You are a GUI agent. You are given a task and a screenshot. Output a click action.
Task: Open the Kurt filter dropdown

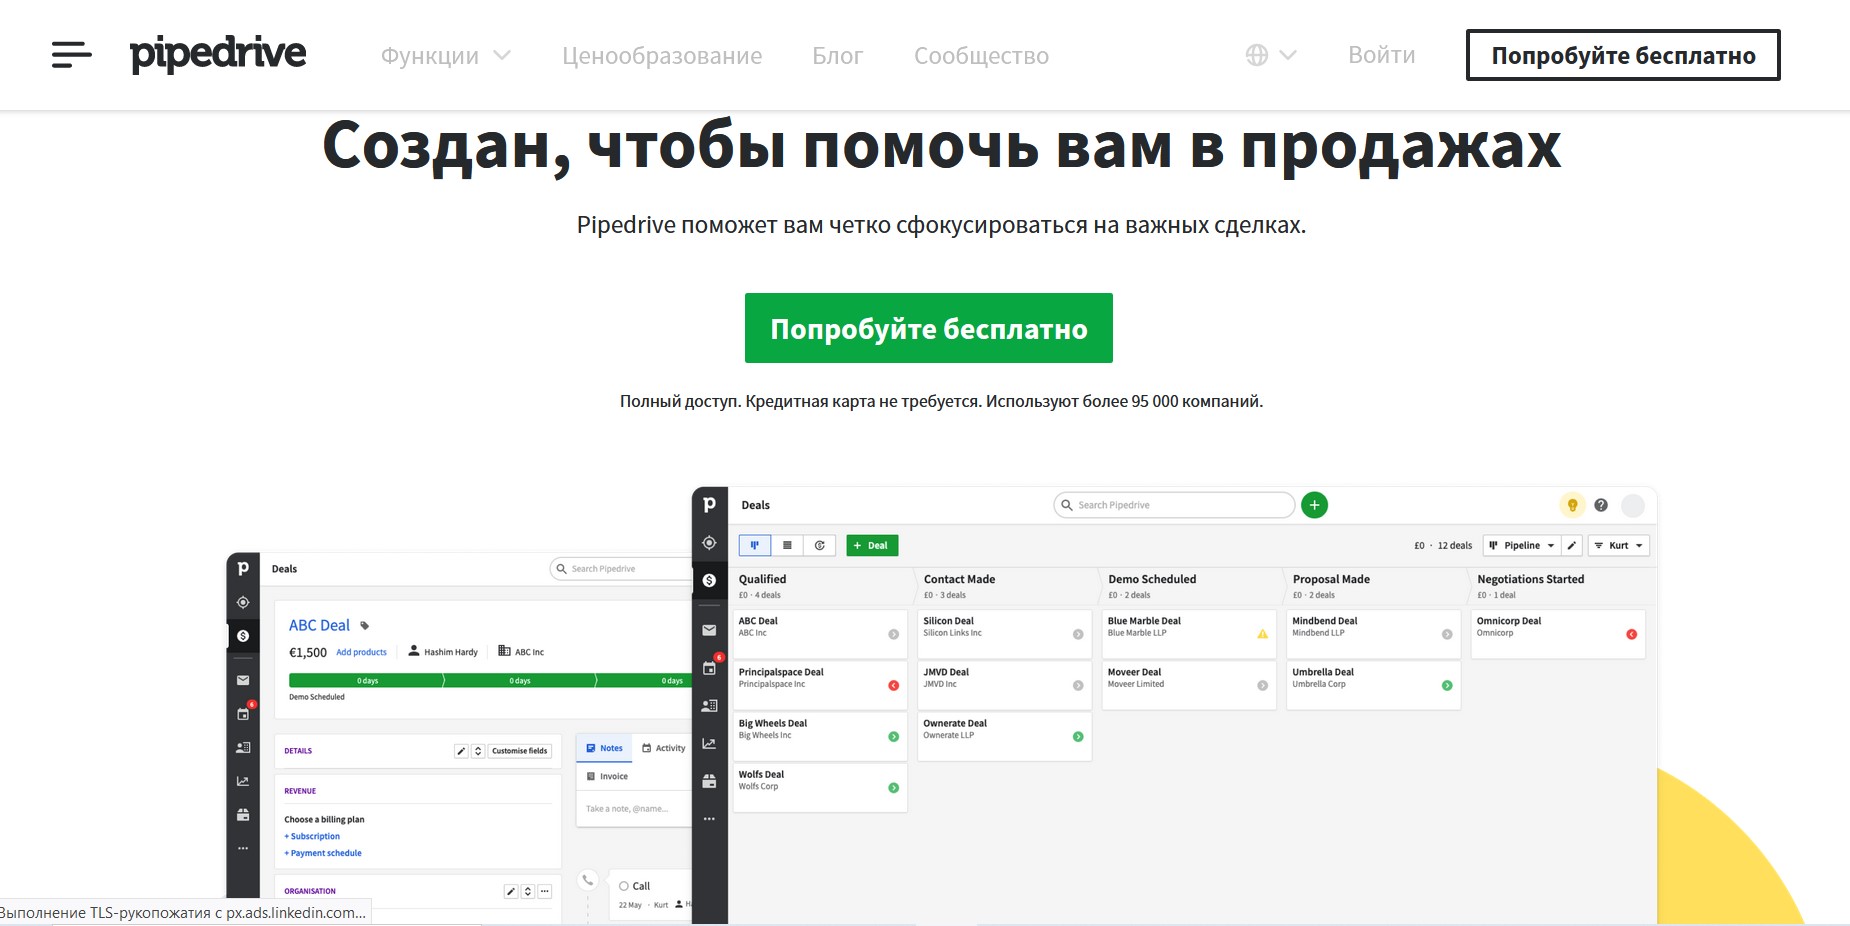pos(1619,545)
